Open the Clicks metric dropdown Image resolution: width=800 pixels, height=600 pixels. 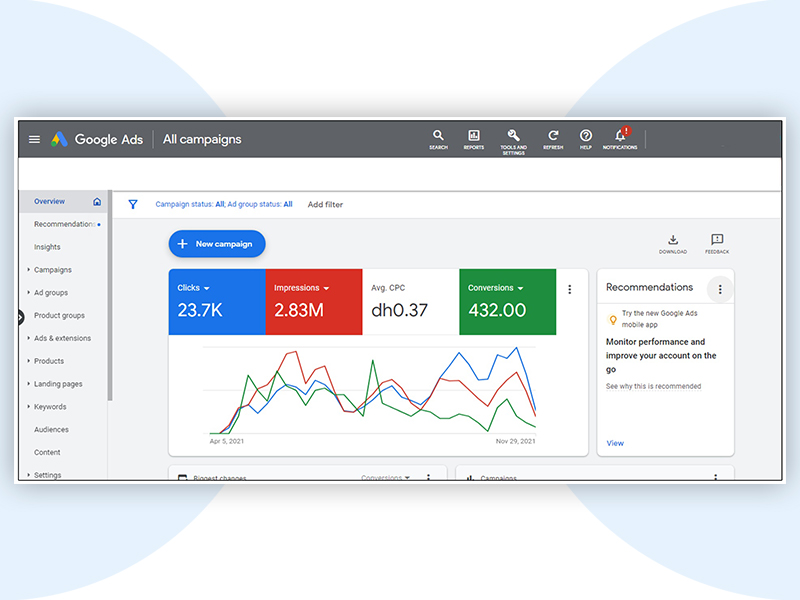(x=206, y=288)
